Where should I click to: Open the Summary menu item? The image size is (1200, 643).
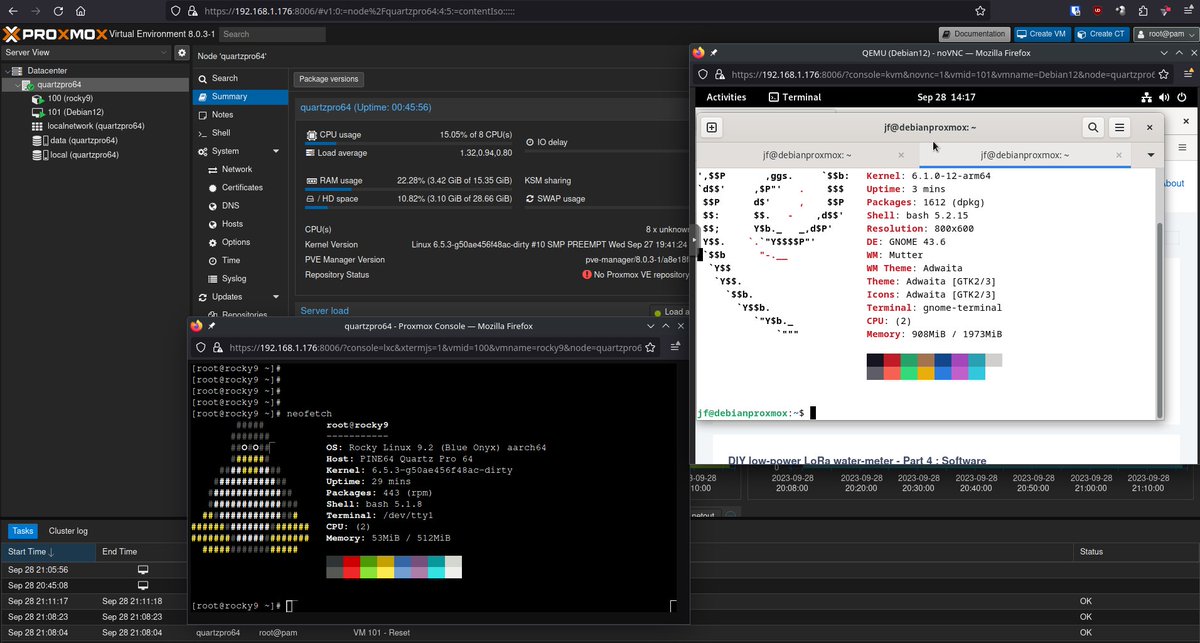coord(238,97)
